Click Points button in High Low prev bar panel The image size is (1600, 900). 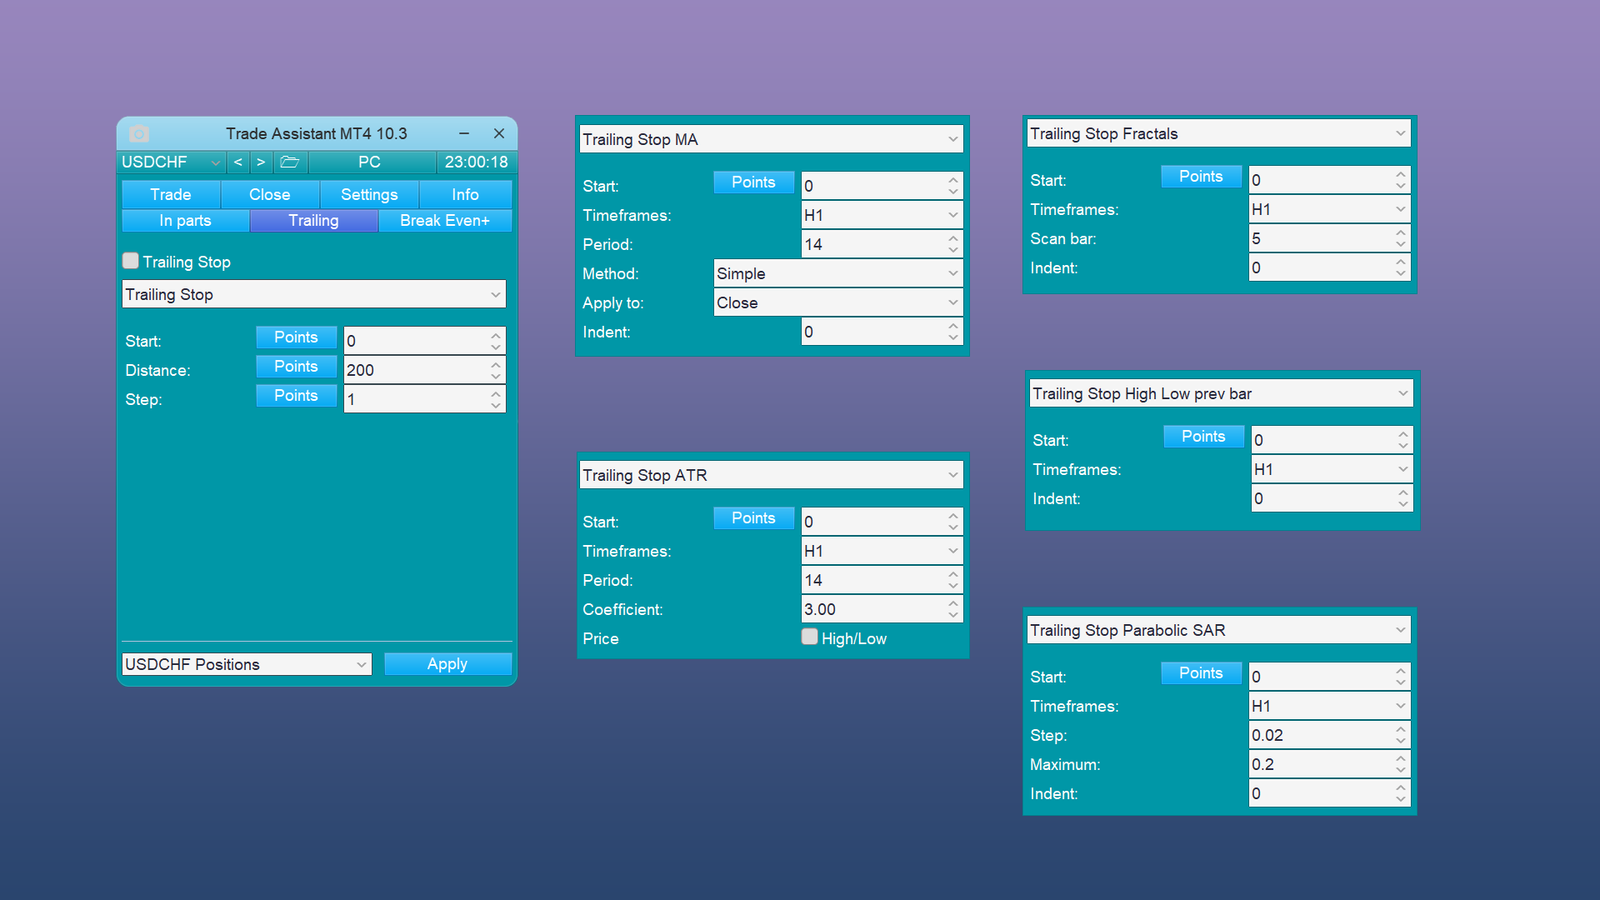coord(1204,436)
